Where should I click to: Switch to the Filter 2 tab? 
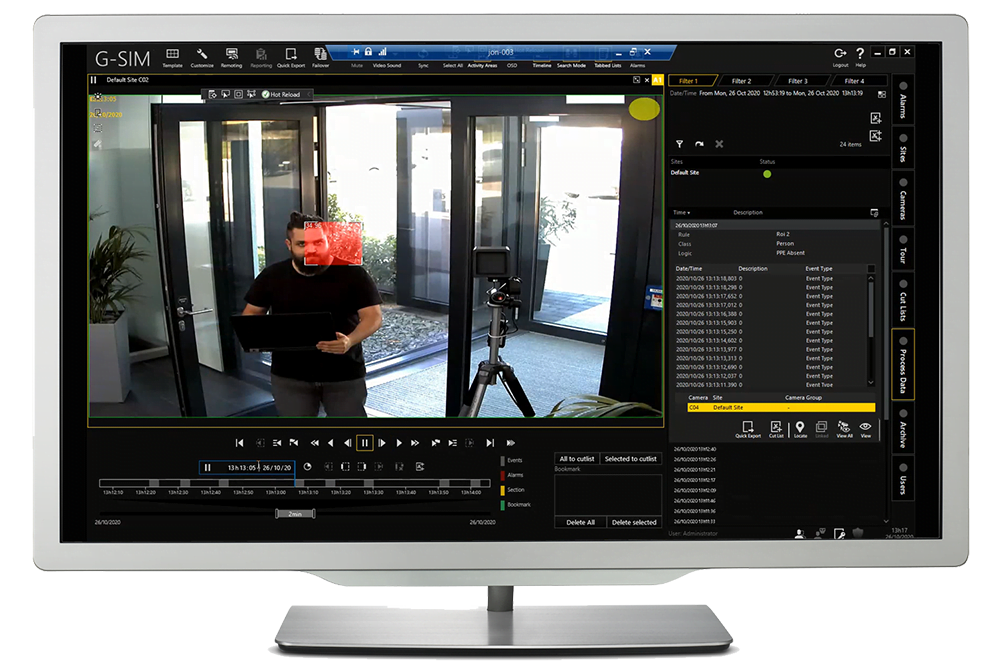741,81
